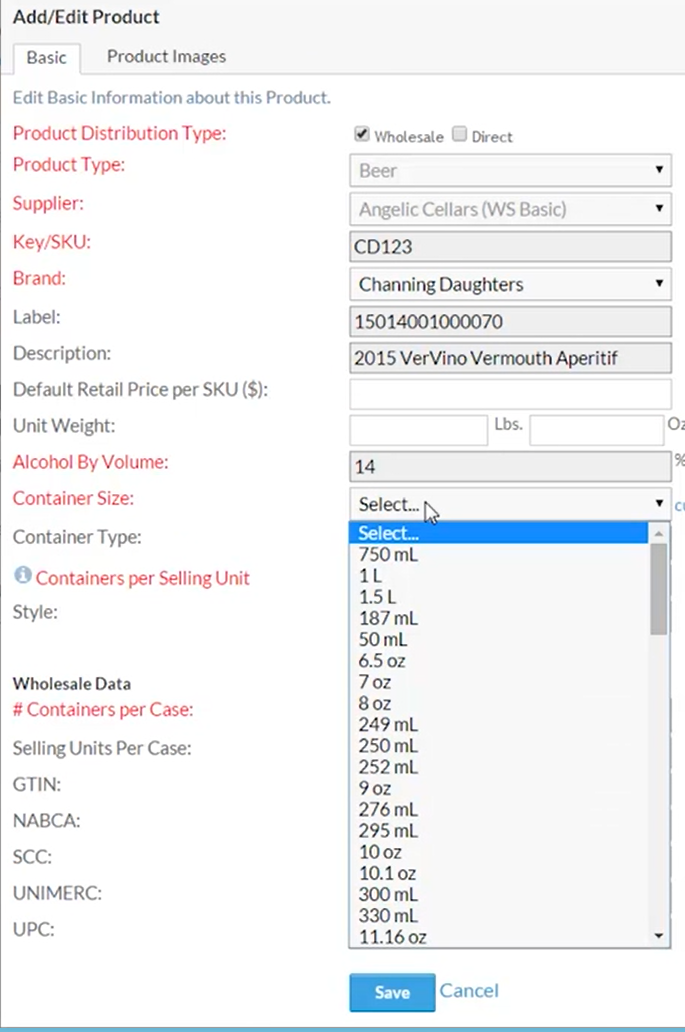Click the Unit Weight Lbs. input box
Viewport: 685px width, 1032px height.
(x=418, y=430)
